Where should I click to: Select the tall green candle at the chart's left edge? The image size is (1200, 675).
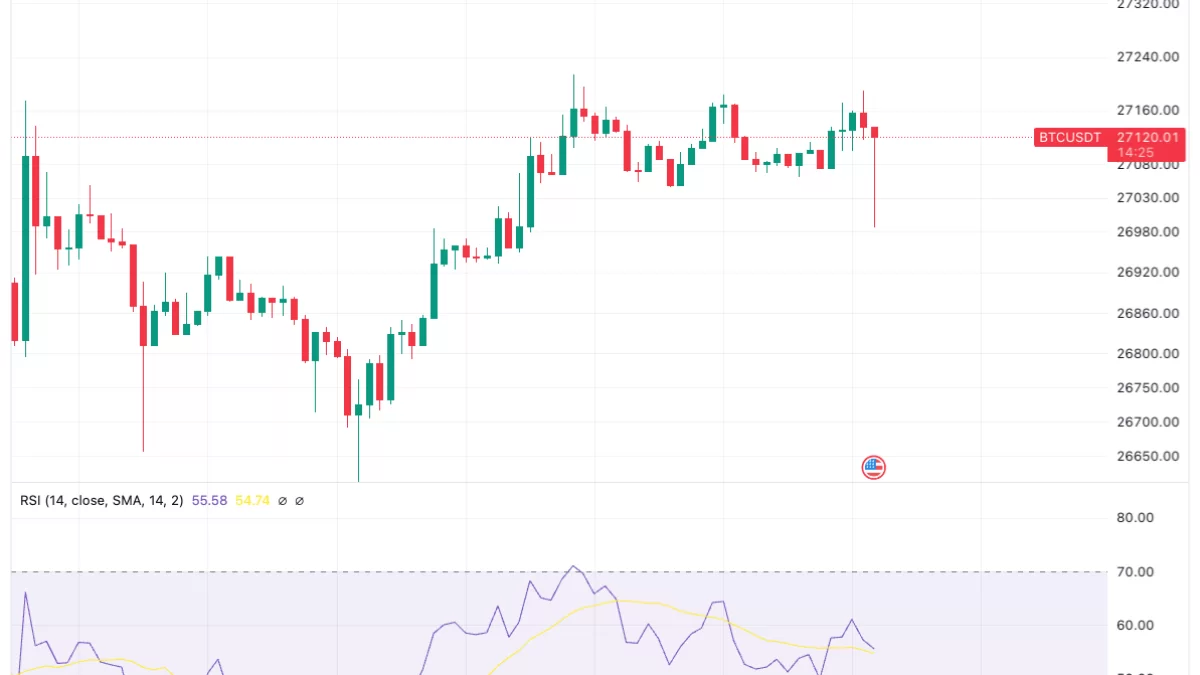(25, 248)
